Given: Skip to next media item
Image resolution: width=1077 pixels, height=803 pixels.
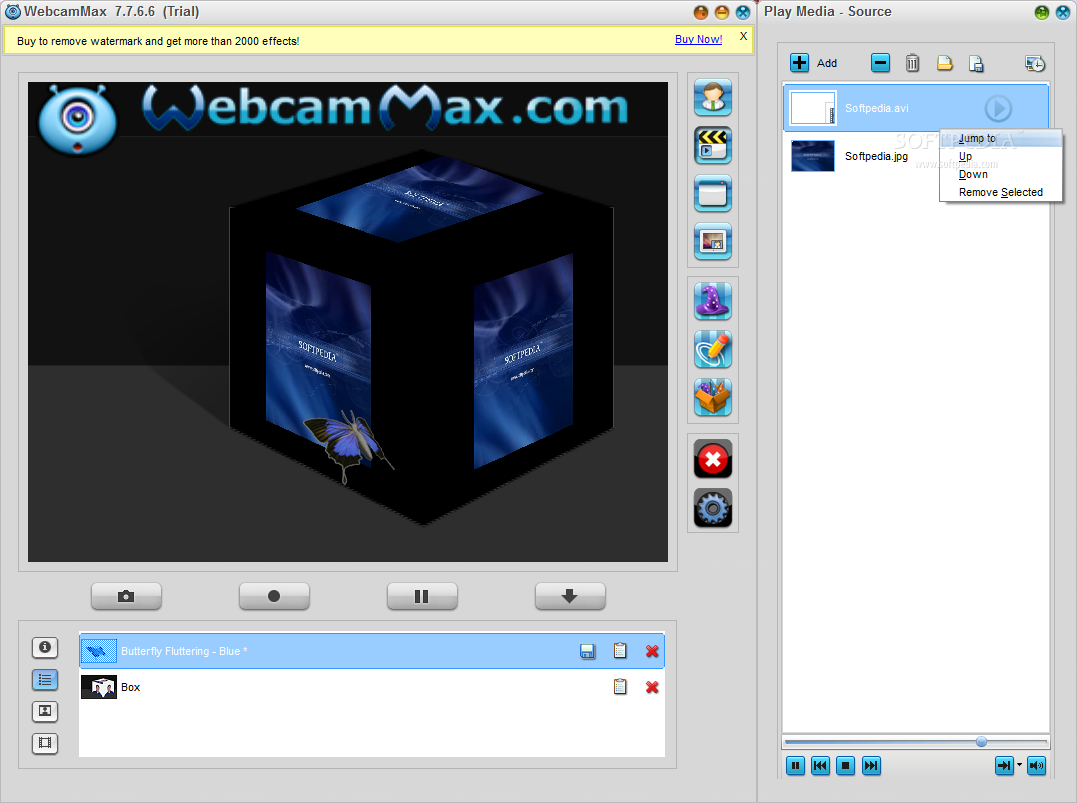Looking at the screenshot, I should click(x=871, y=765).
